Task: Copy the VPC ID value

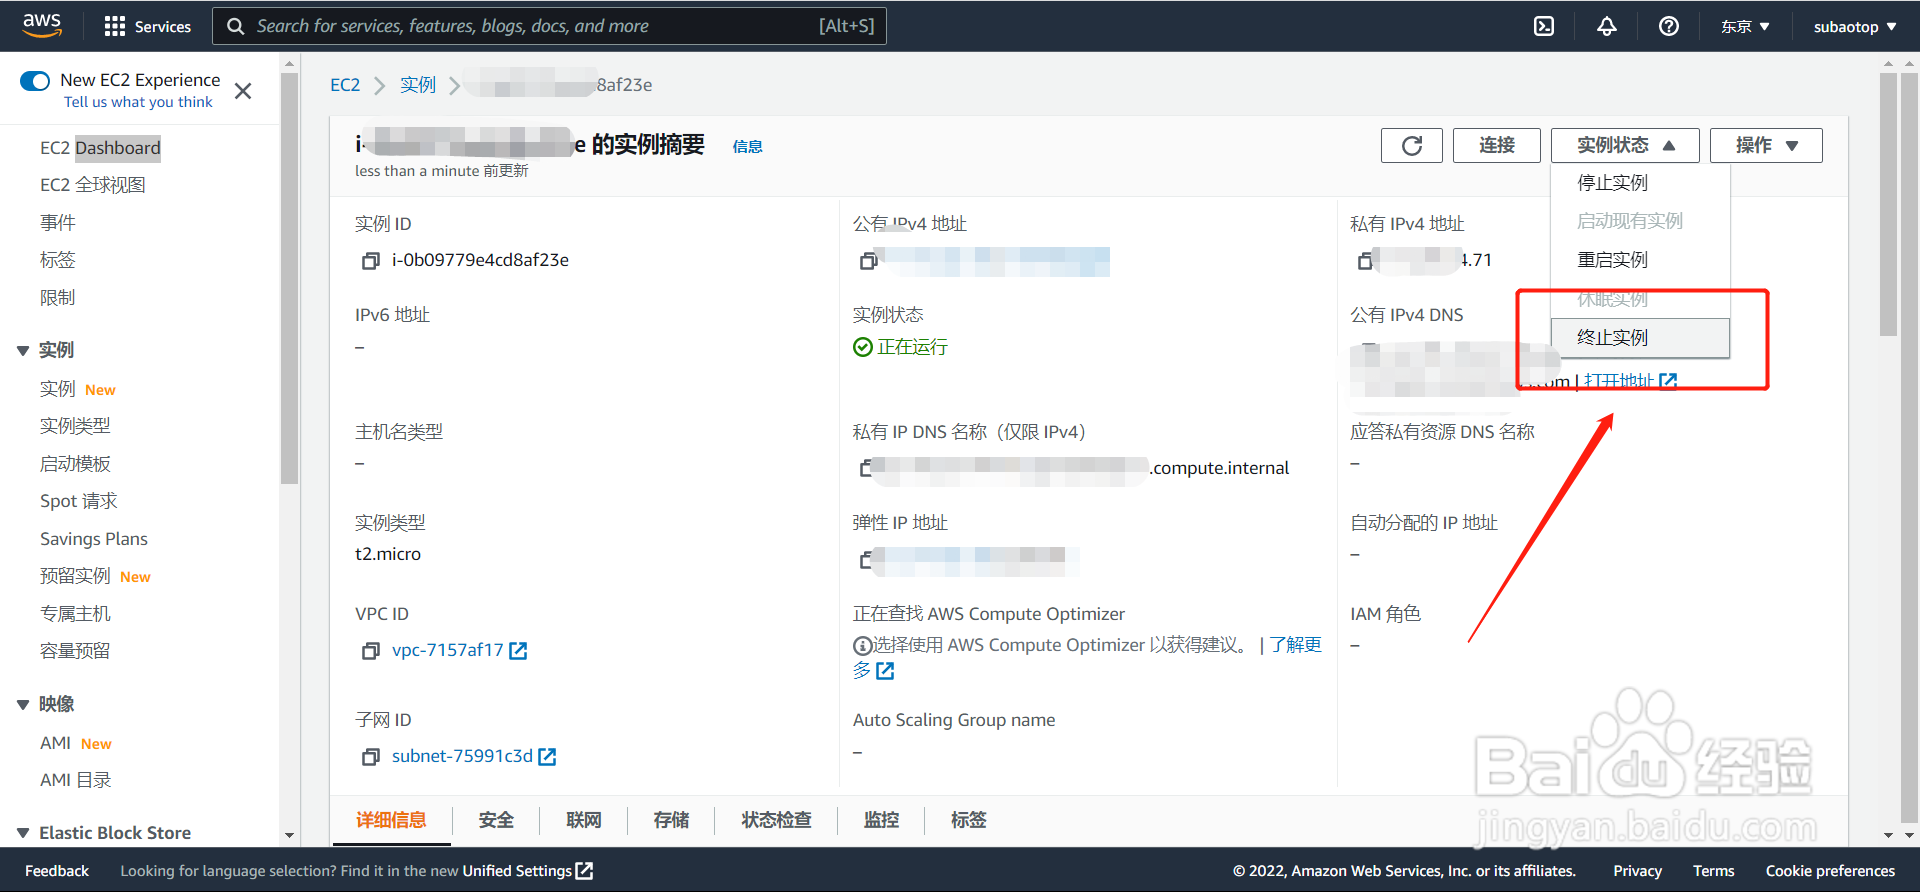Action: tap(370, 651)
